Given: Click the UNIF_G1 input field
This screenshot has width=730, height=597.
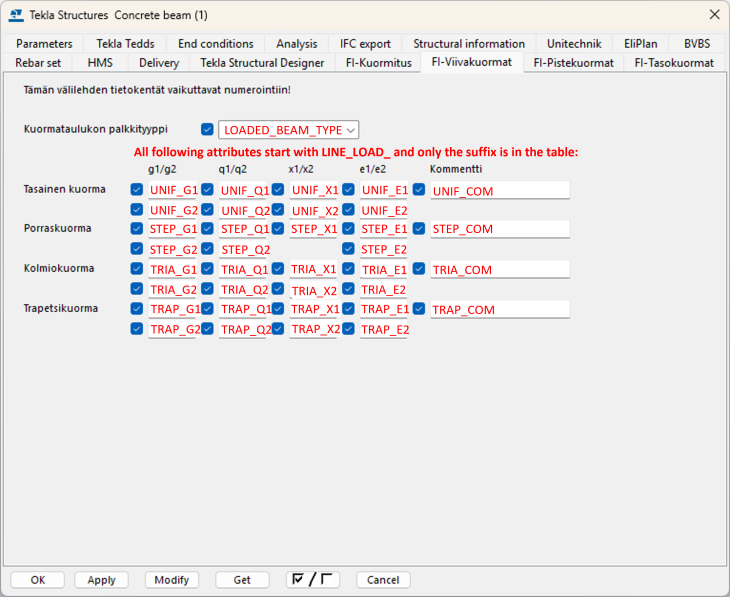Looking at the screenshot, I should click(x=173, y=190).
